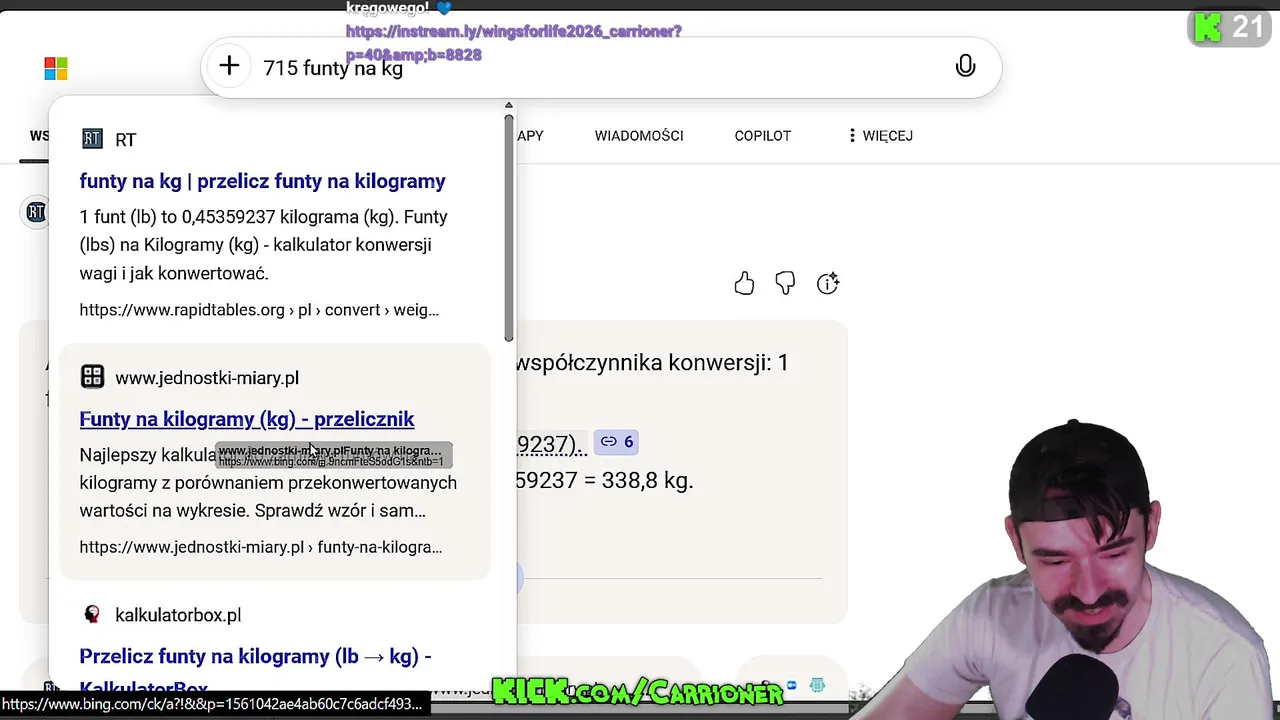The width and height of the screenshot is (1280, 720).
Task: Click the scroll up arrow of sources panel
Action: pyautogui.click(x=508, y=105)
